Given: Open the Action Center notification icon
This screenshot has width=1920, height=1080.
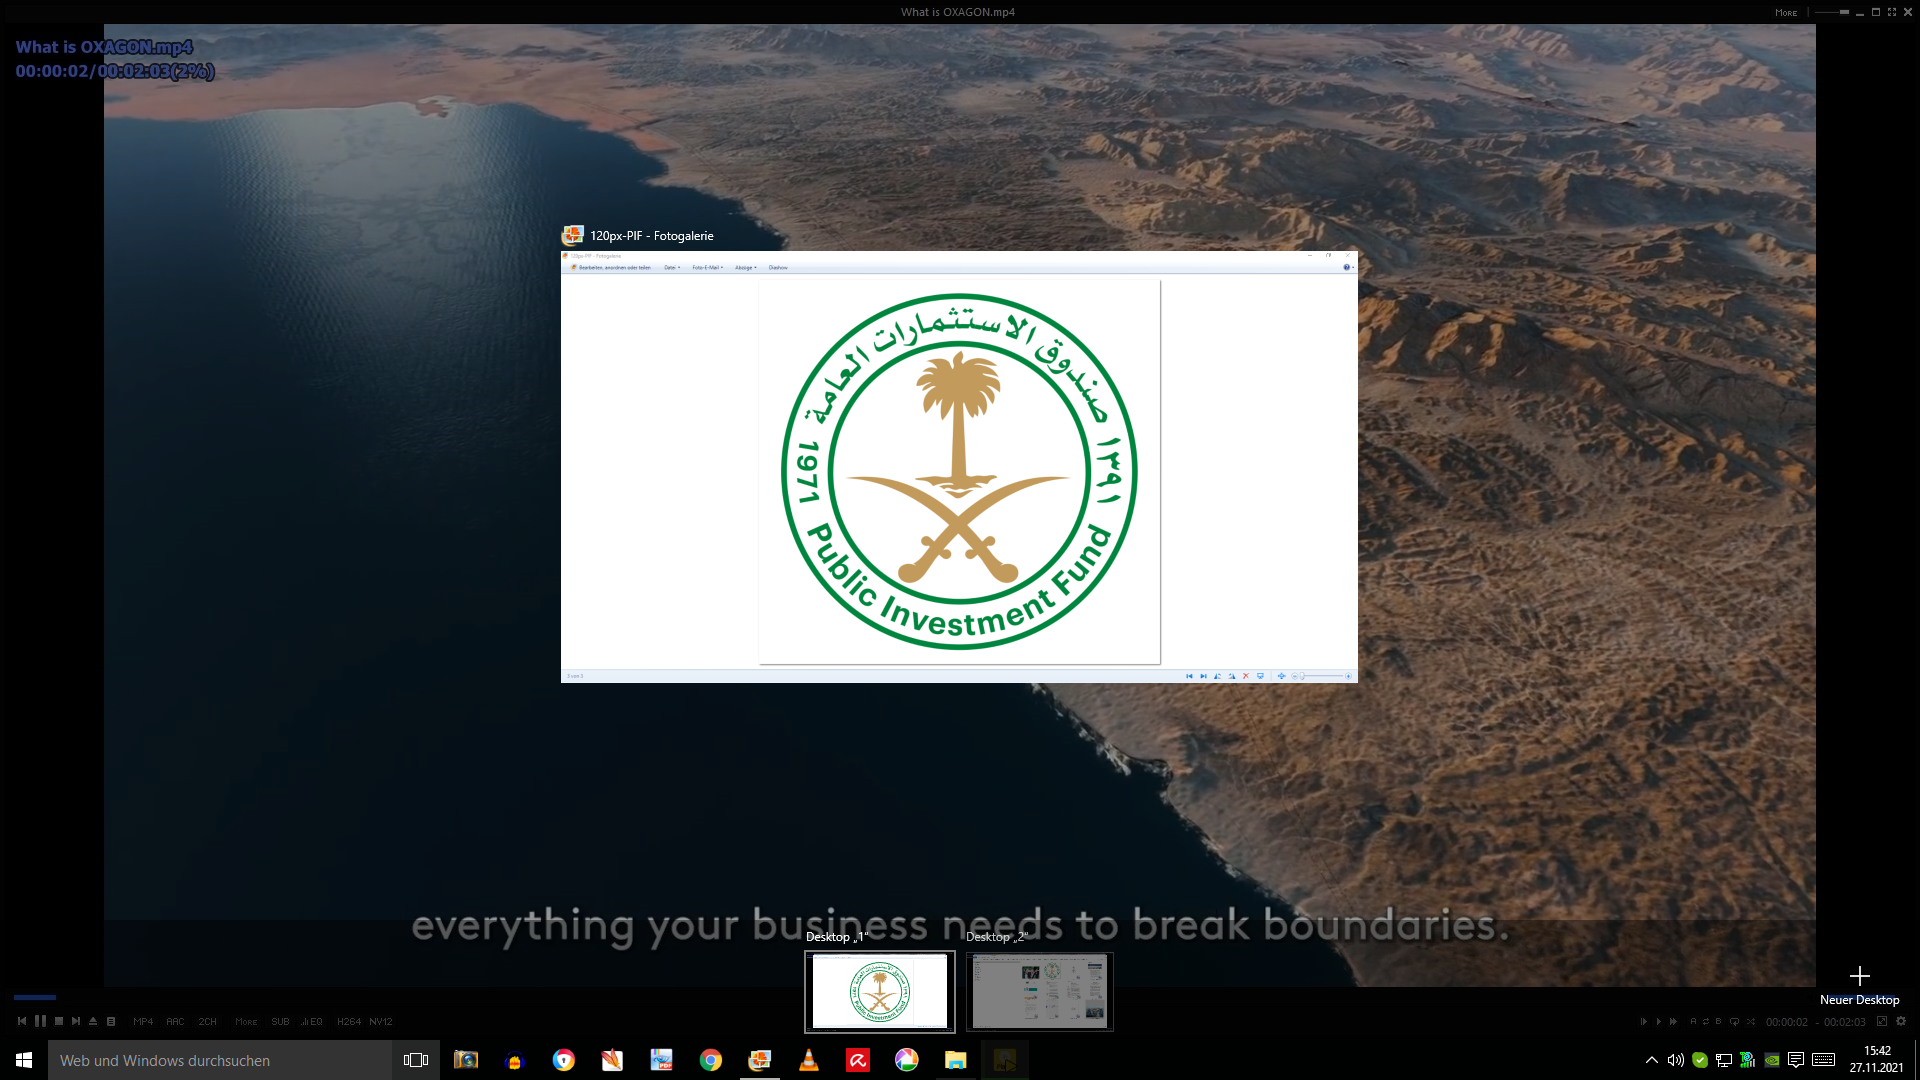Looking at the screenshot, I should click(1796, 1060).
